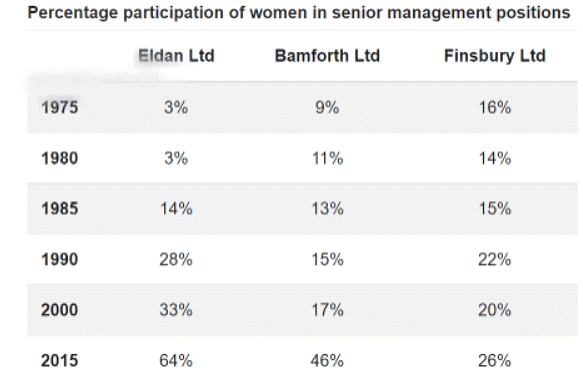Screen dimensions: 583x375
Task: Click the 2000 row label
Action: point(59,310)
